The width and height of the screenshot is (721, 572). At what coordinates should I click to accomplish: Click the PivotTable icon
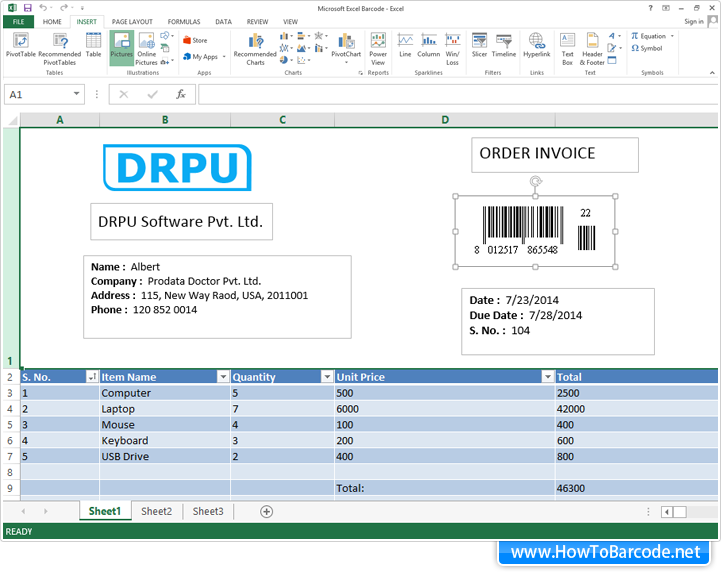point(21,45)
